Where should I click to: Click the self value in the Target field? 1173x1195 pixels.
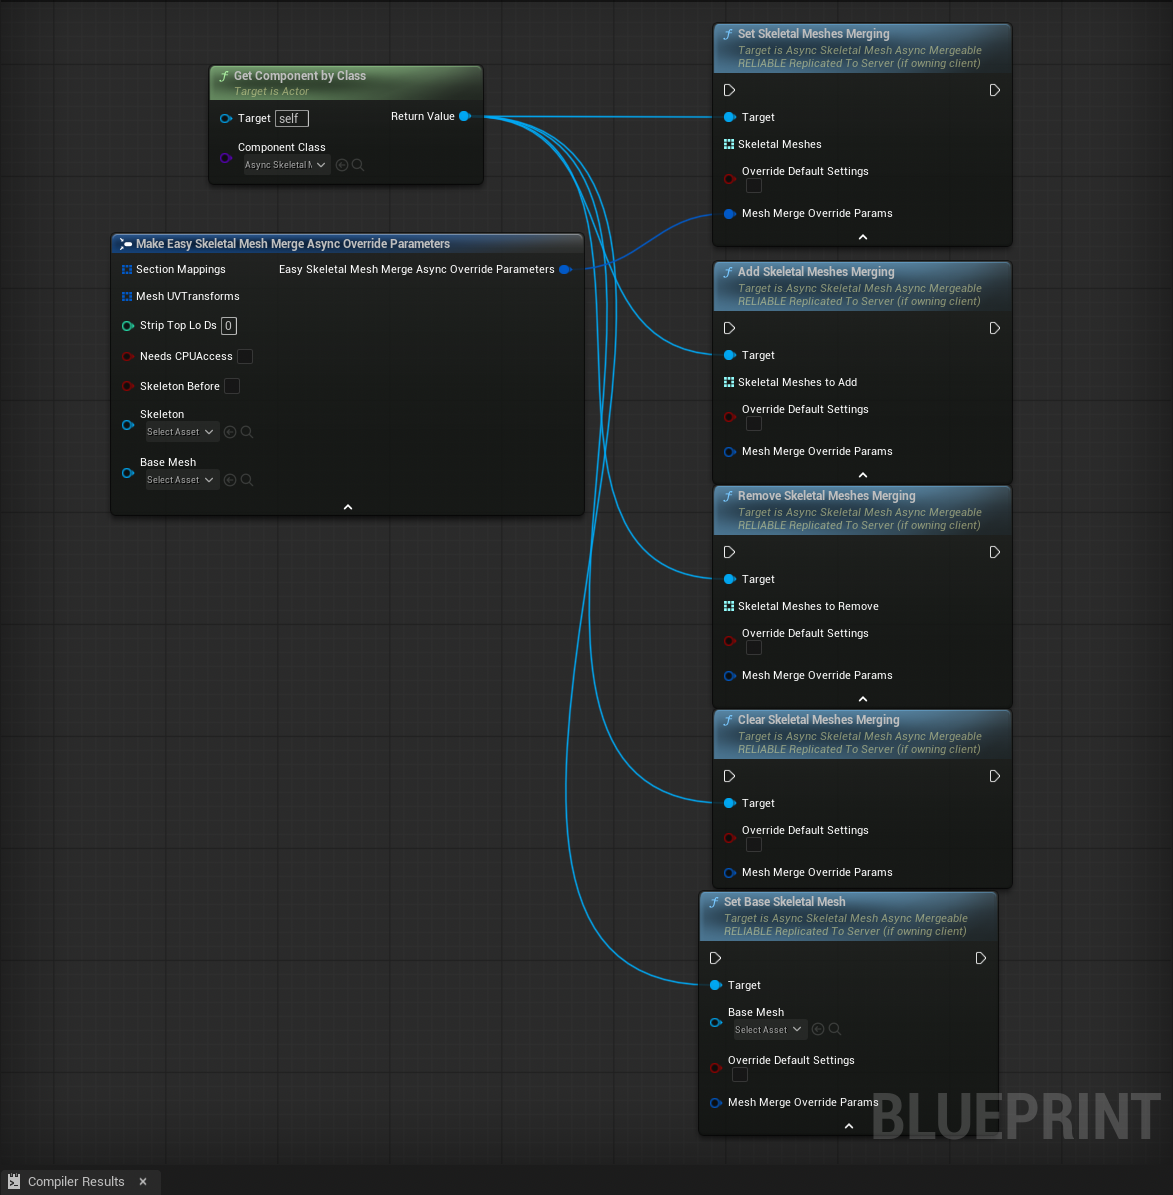coord(291,118)
